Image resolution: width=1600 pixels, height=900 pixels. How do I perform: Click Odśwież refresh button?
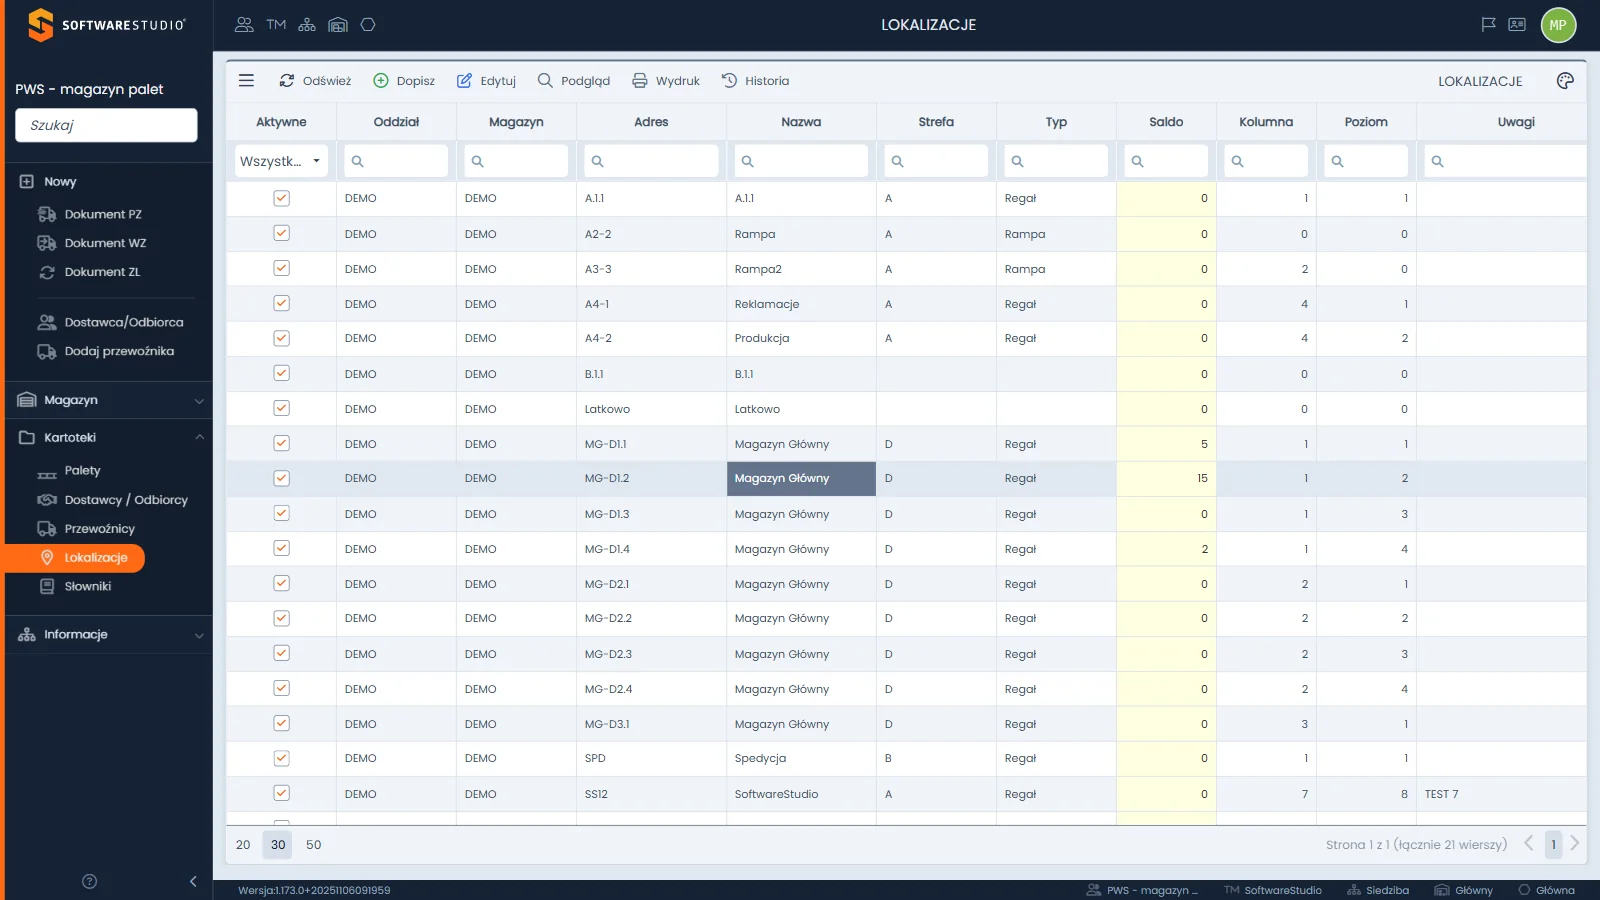[x=315, y=81]
